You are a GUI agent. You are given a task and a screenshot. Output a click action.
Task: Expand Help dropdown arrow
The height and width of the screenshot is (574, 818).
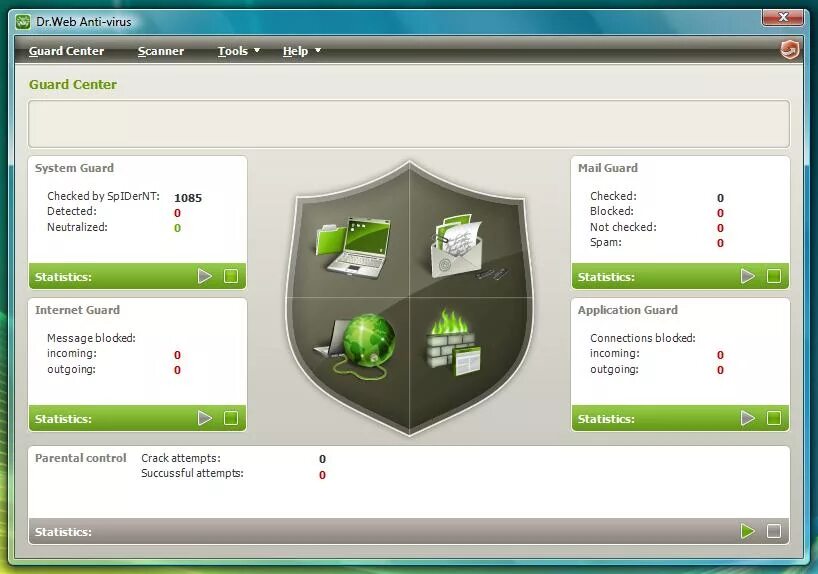[x=318, y=51]
